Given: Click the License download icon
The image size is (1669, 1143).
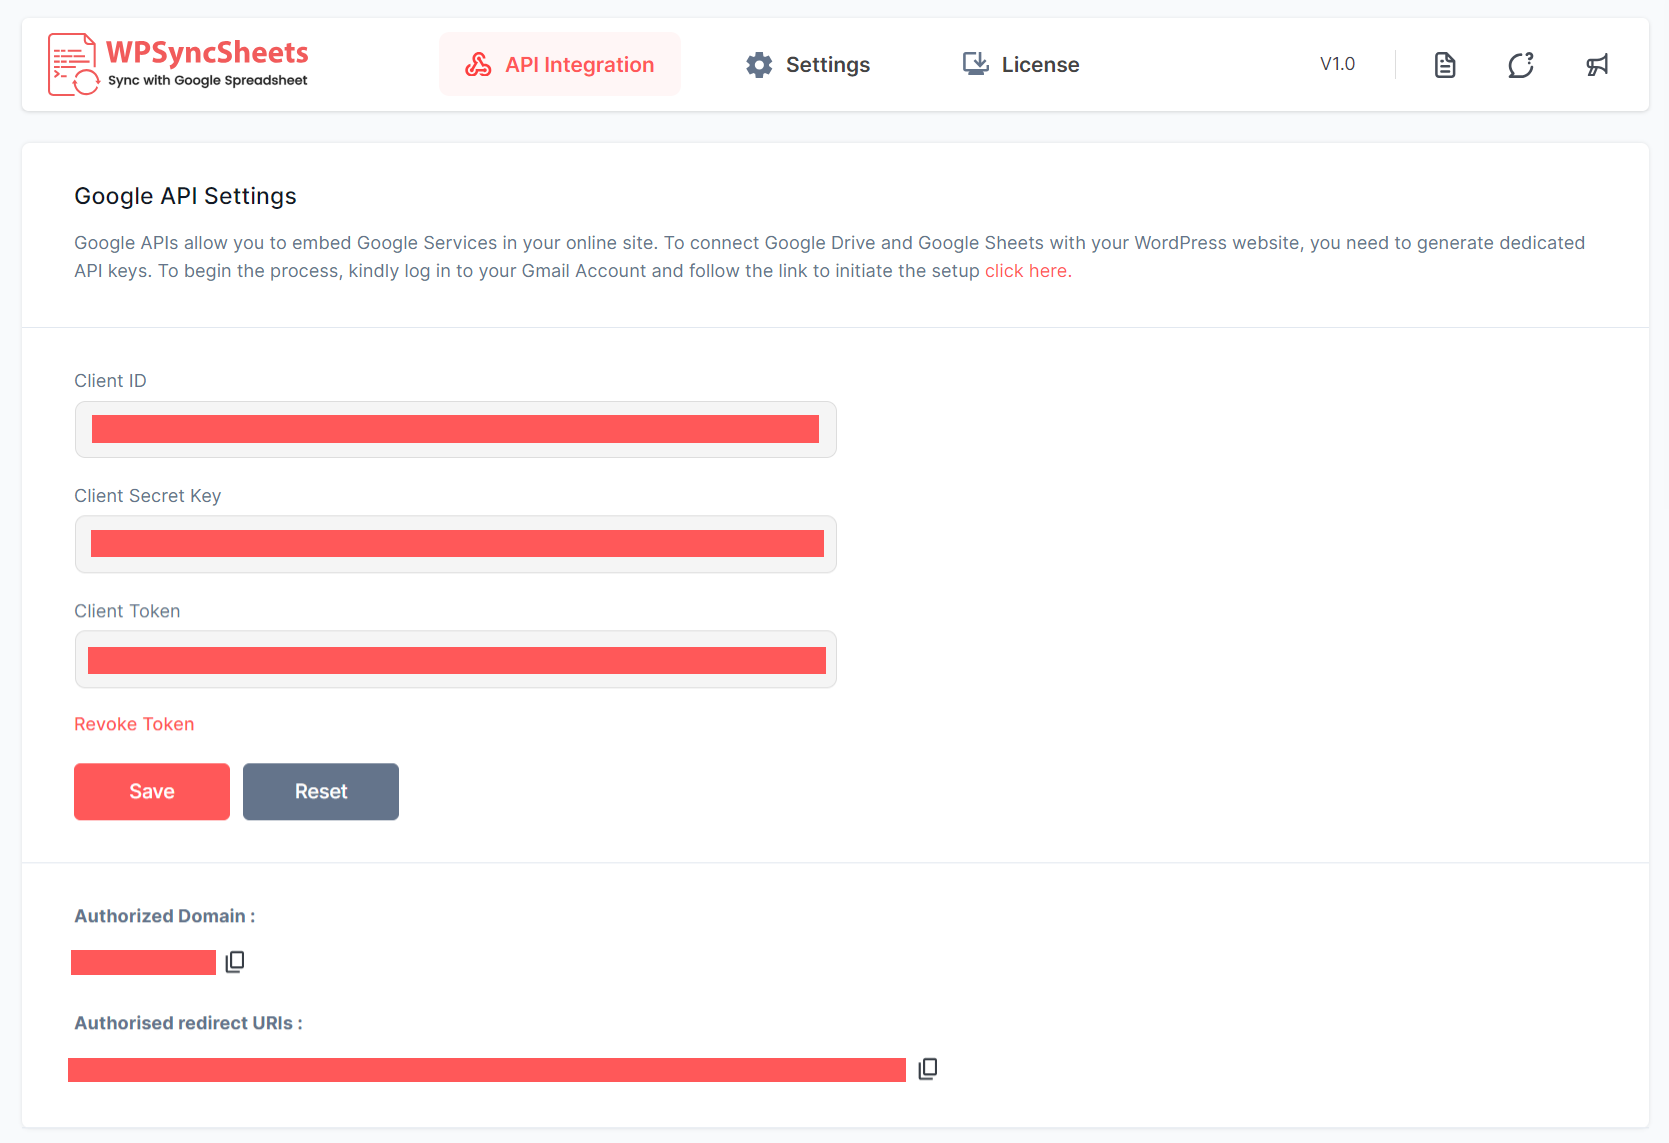Looking at the screenshot, I should point(975,64).
